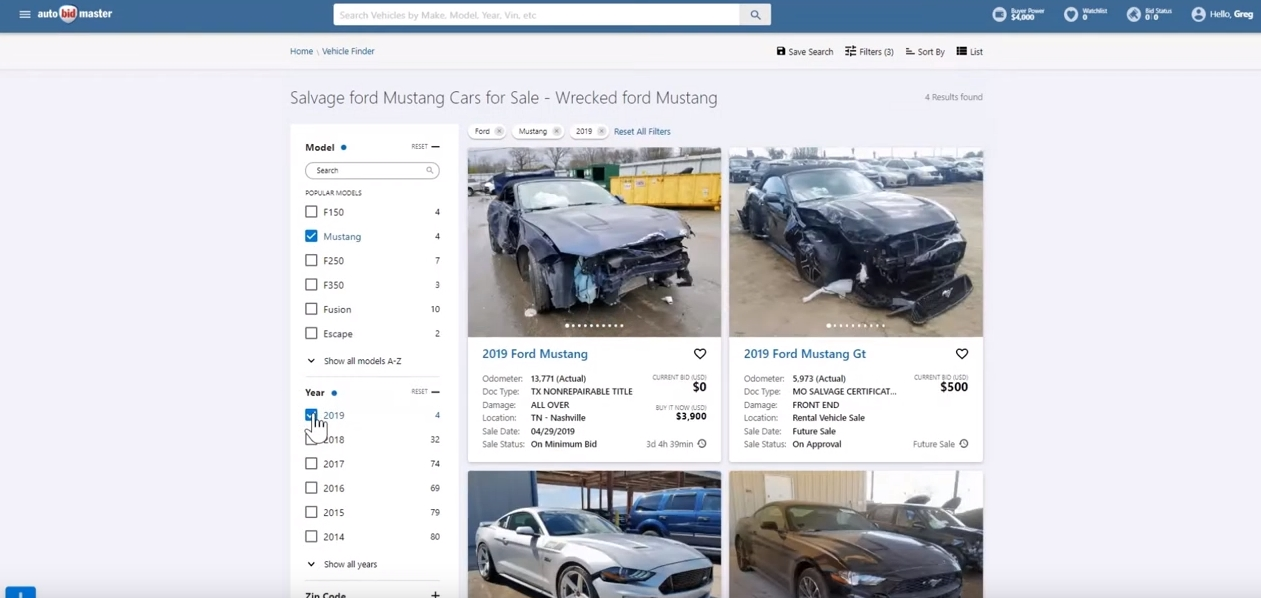
Task: Remove the Mustang filter chip
Action: 557,131
